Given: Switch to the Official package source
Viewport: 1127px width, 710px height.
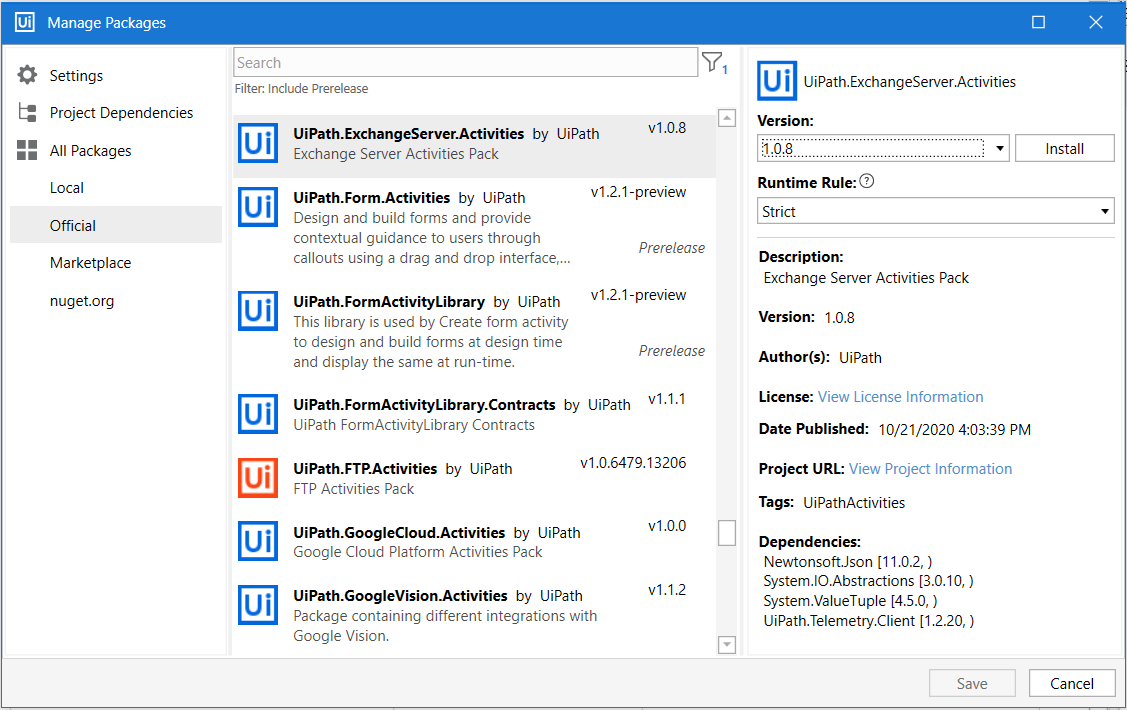Looking at the screenshot, I should pos(73,226).
